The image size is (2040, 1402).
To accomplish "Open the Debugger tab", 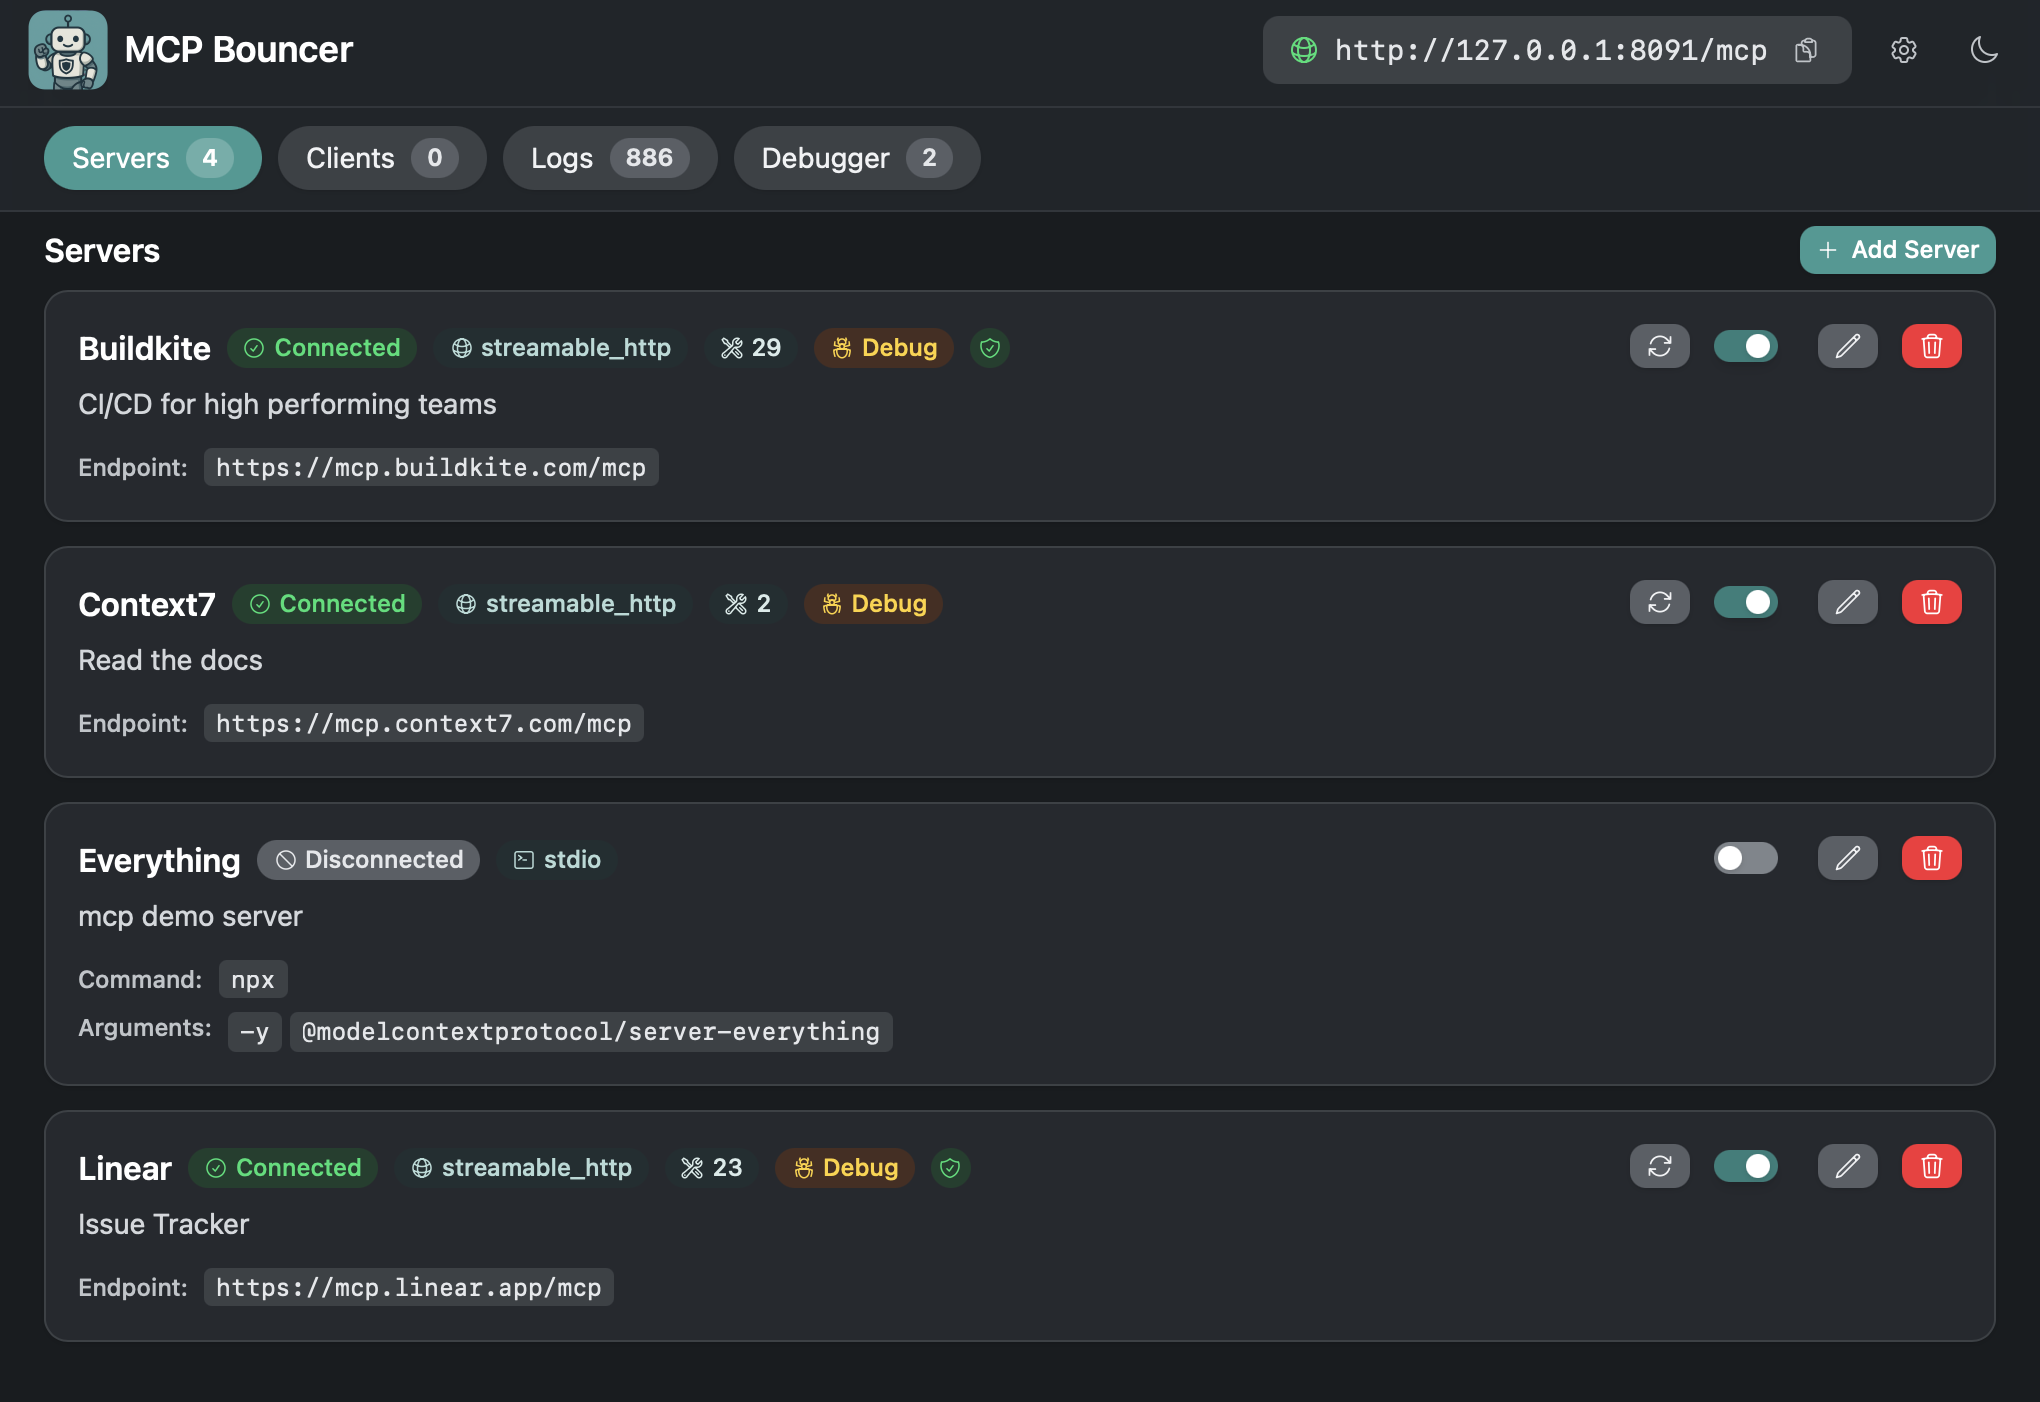I will (856, 157).
